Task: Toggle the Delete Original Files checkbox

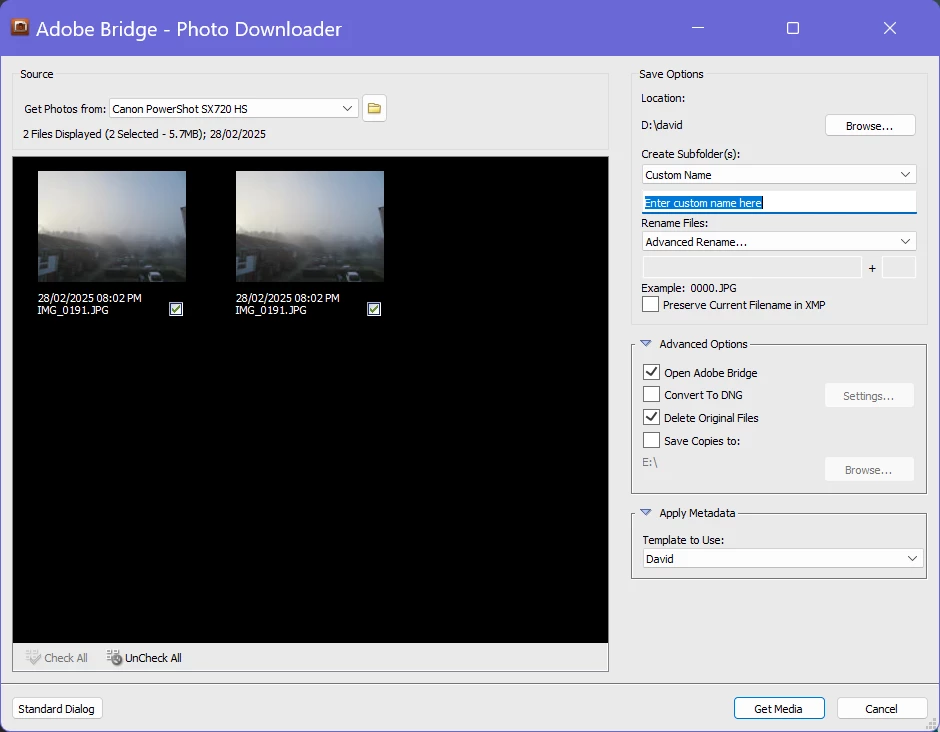Action: (651, 417)
